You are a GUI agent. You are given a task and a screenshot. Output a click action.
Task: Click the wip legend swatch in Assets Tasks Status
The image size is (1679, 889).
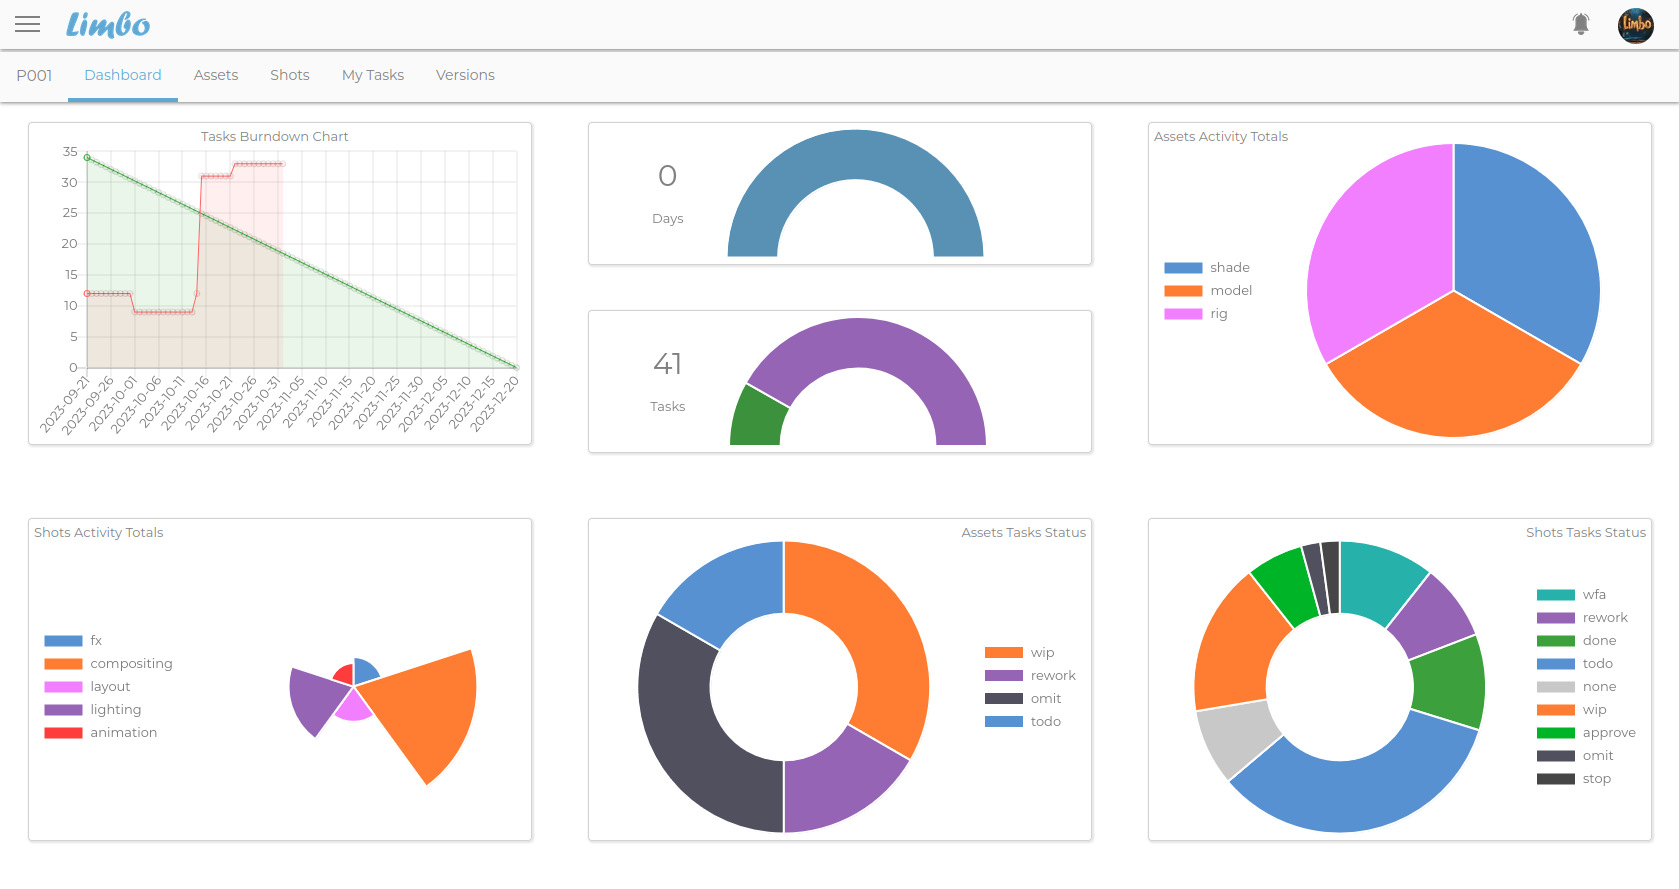point(1004,653)
